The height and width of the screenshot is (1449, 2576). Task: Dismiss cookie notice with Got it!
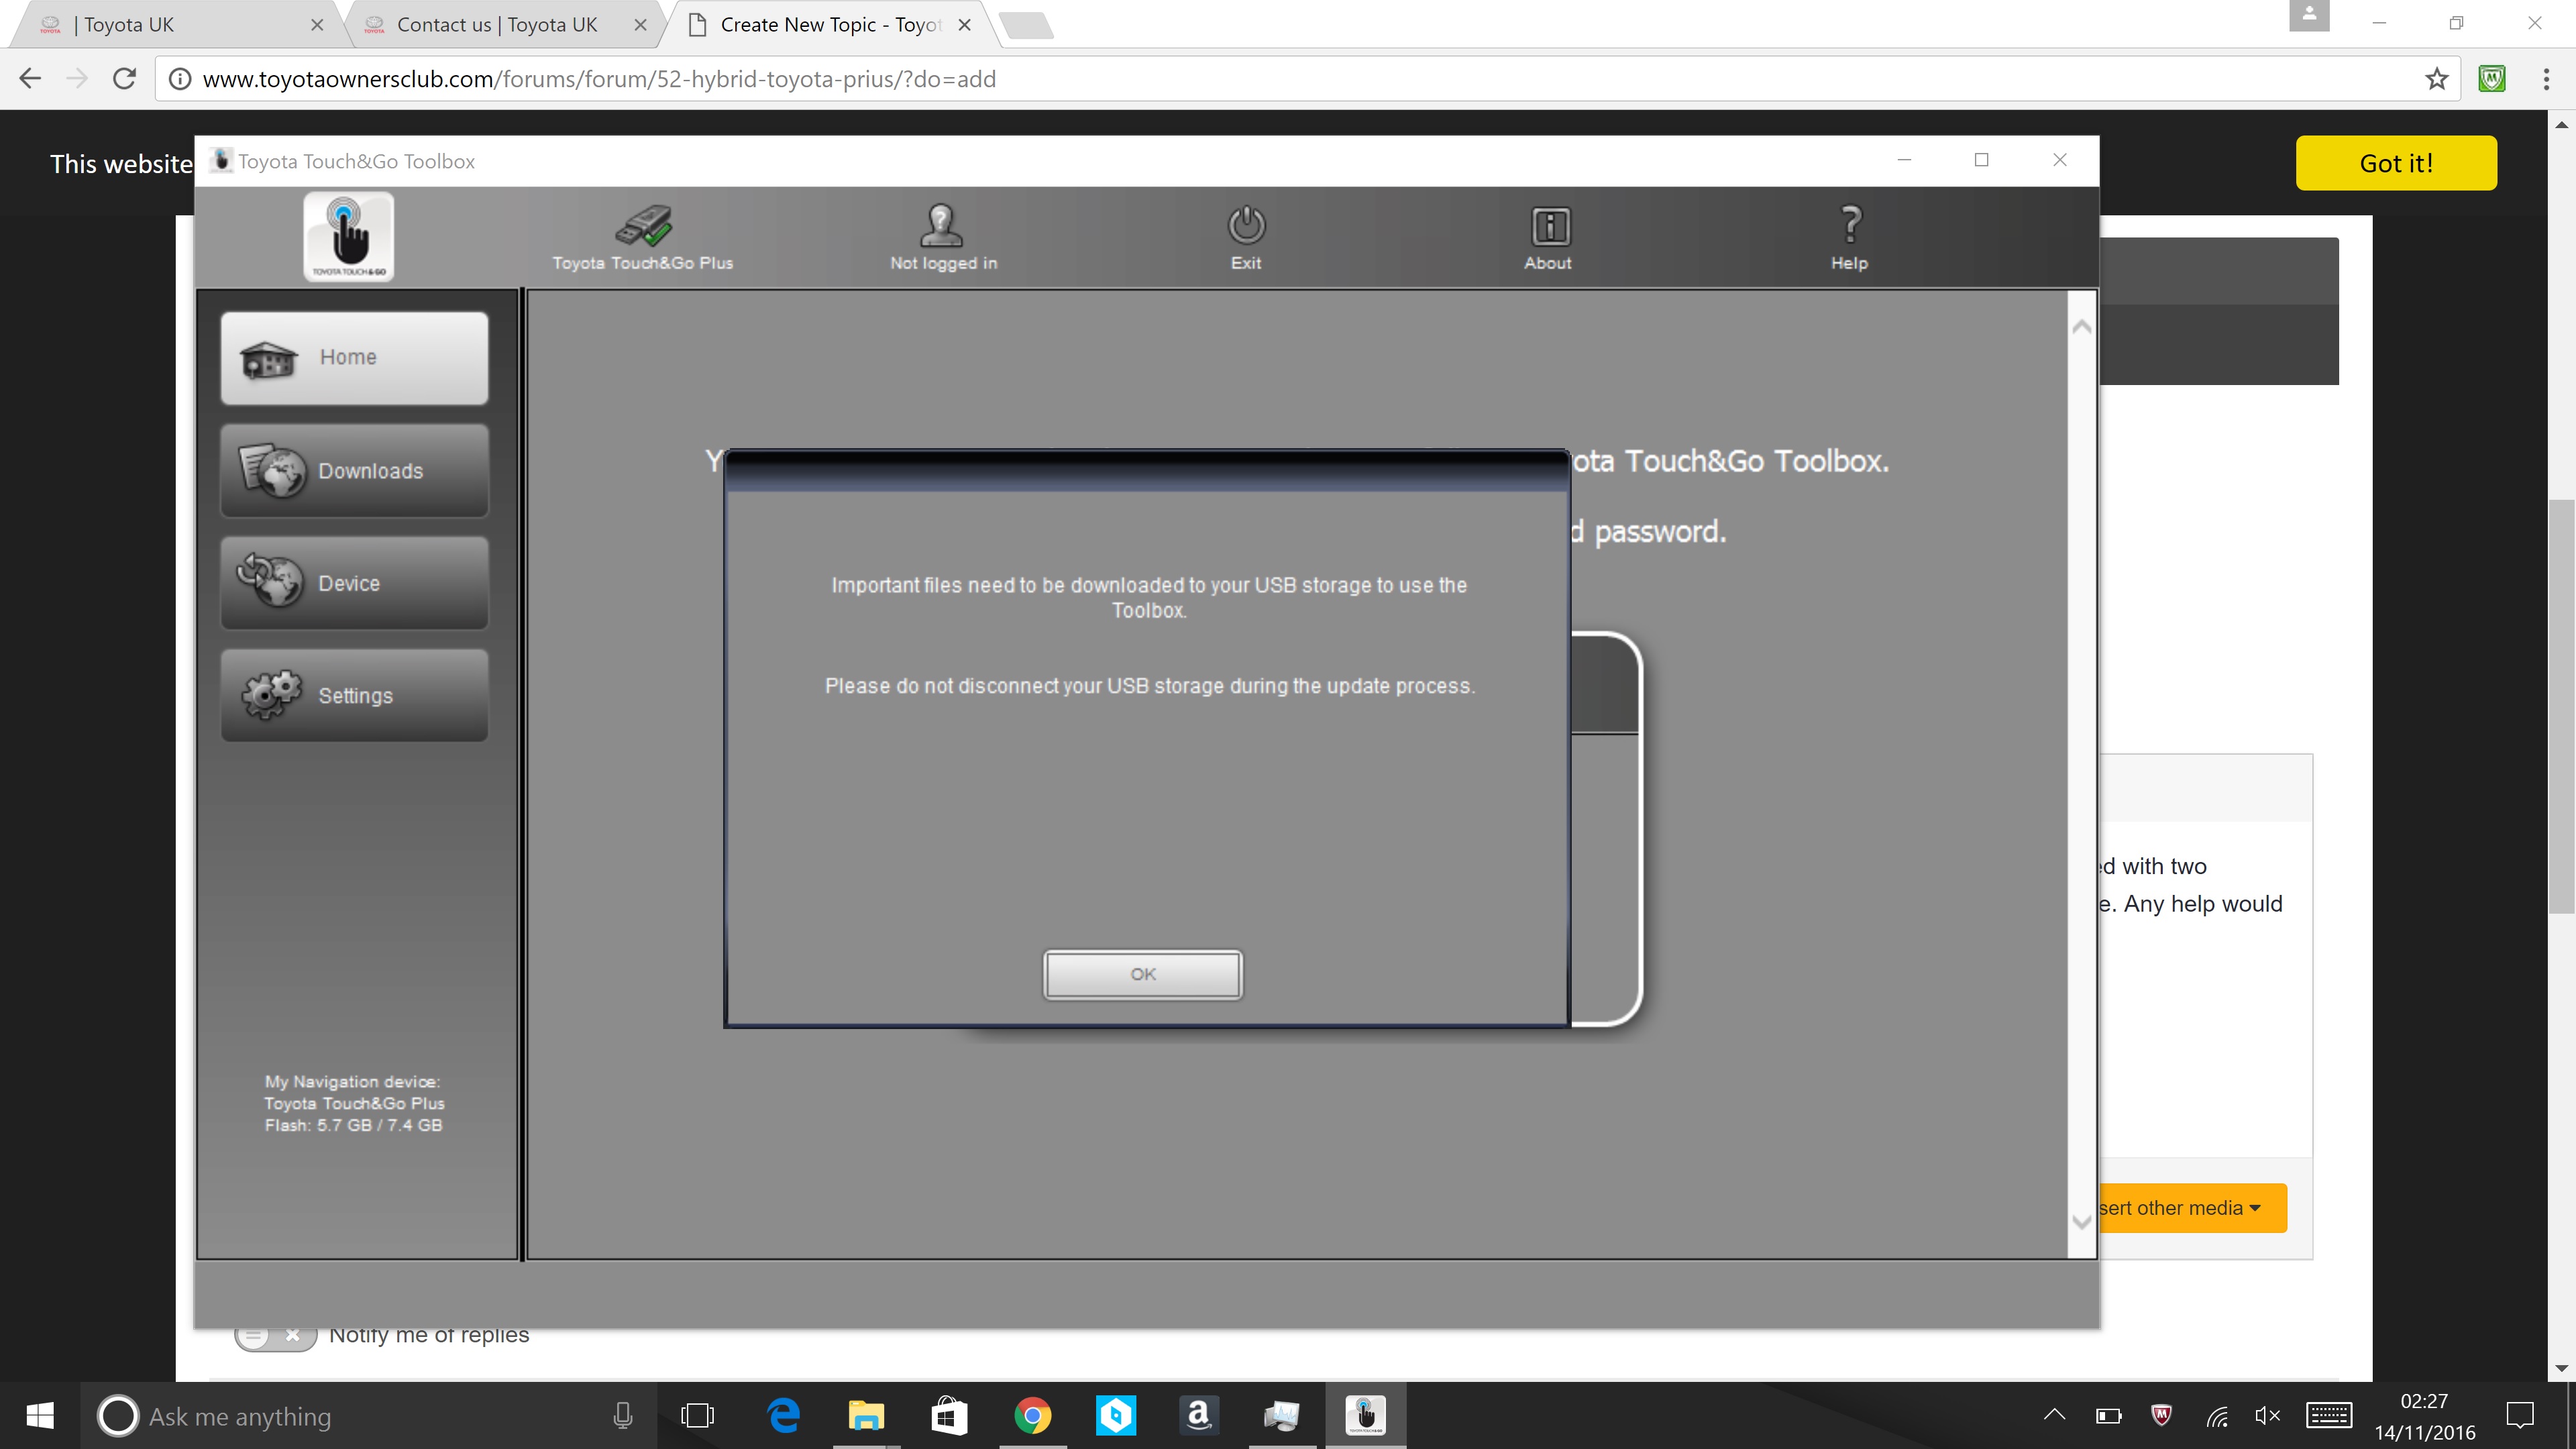2396,163
